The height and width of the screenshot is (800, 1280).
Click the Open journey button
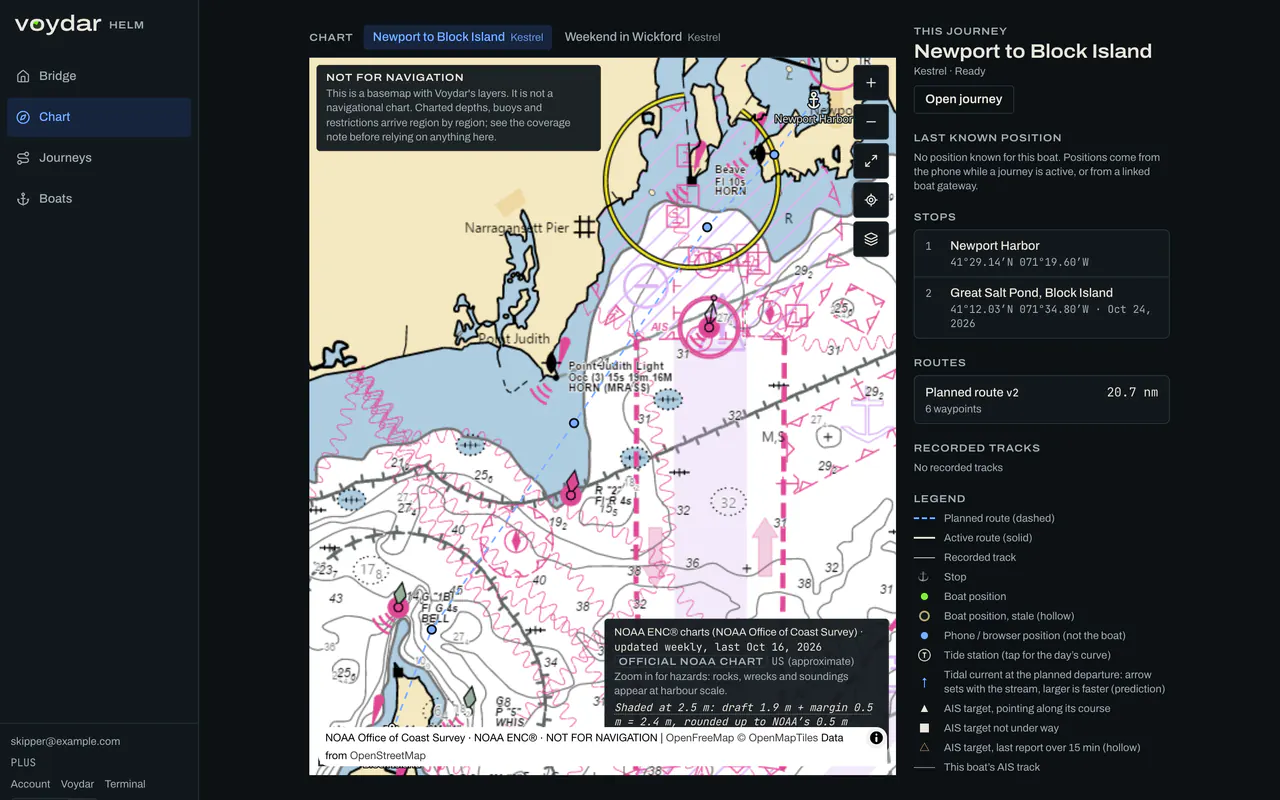click(x=964, y=99)
